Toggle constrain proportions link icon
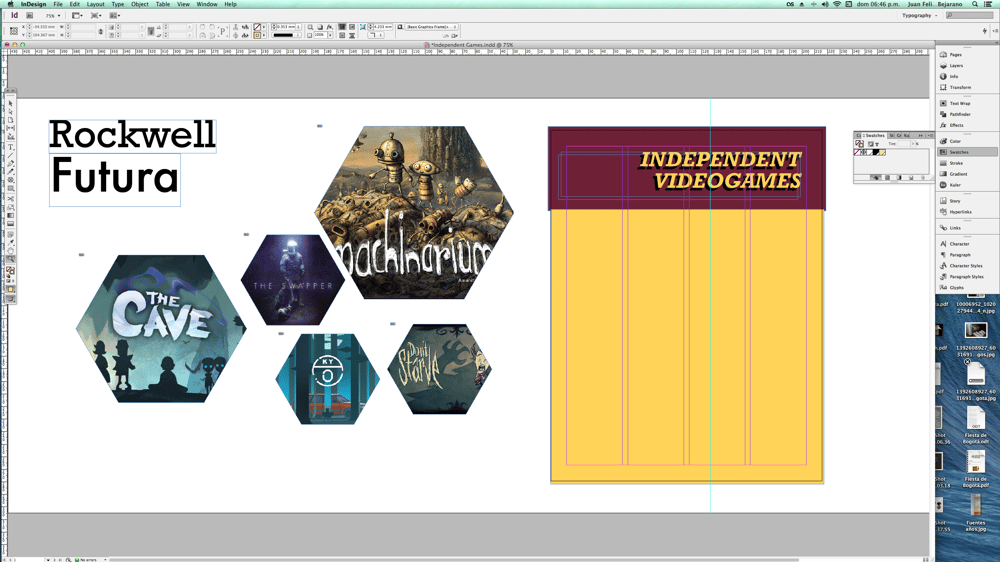The image size is (1000, 562). pyautogui.click(x=100, y=31)
